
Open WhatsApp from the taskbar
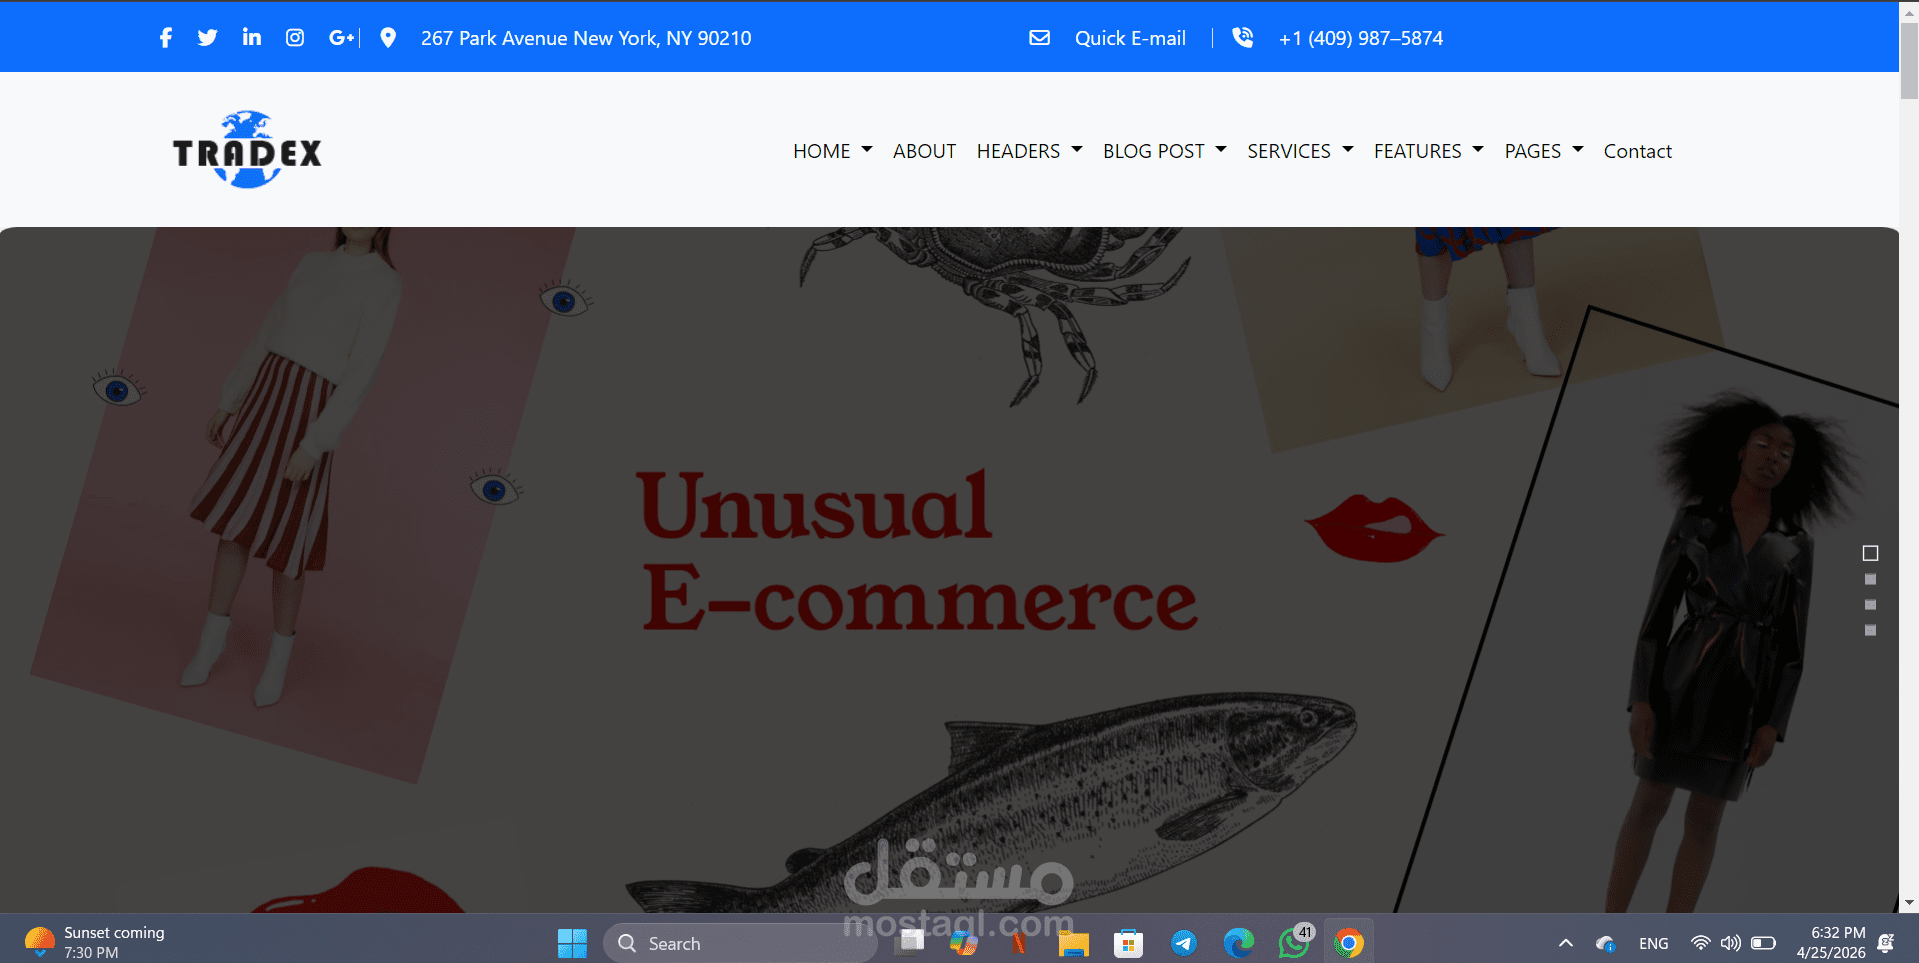click(x=1294, y=943)
